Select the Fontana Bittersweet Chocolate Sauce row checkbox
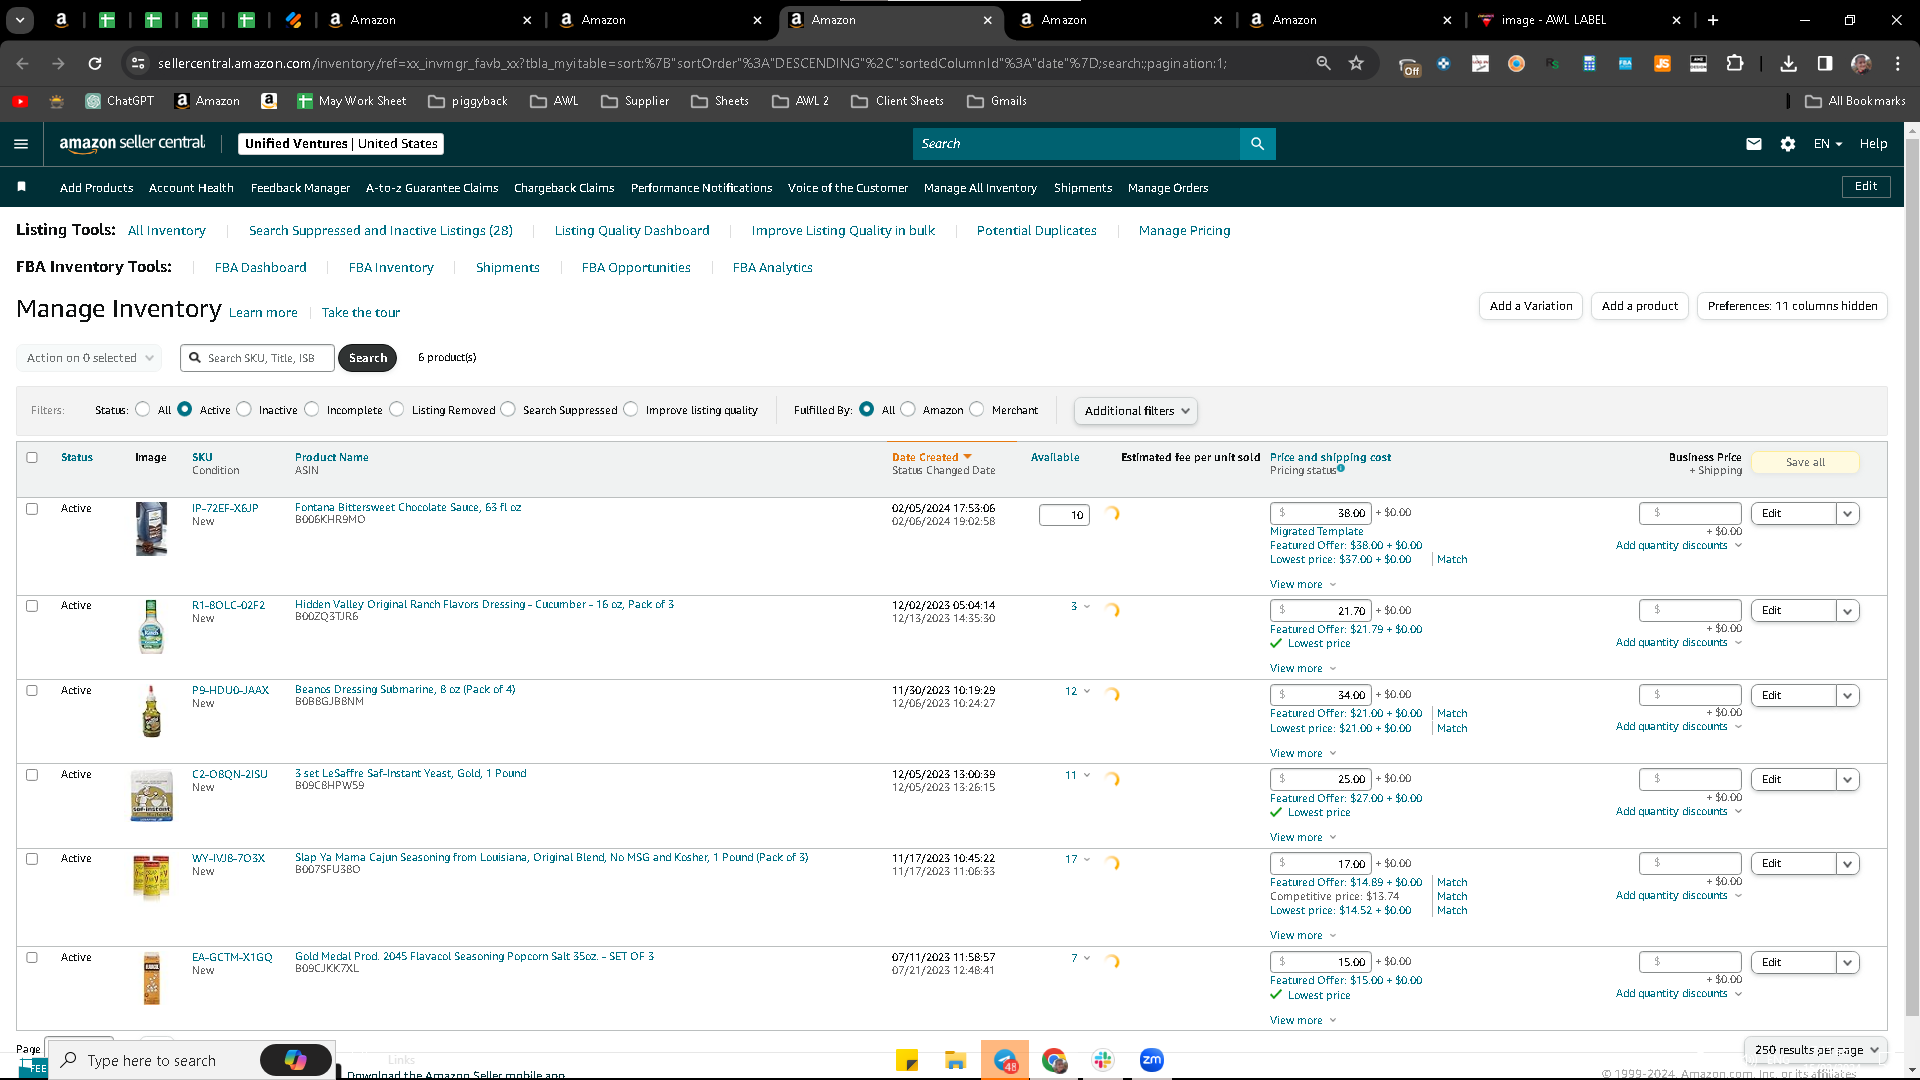Screen dimensions: 1920x1080 pyautogui.click(x=32, y=509)
